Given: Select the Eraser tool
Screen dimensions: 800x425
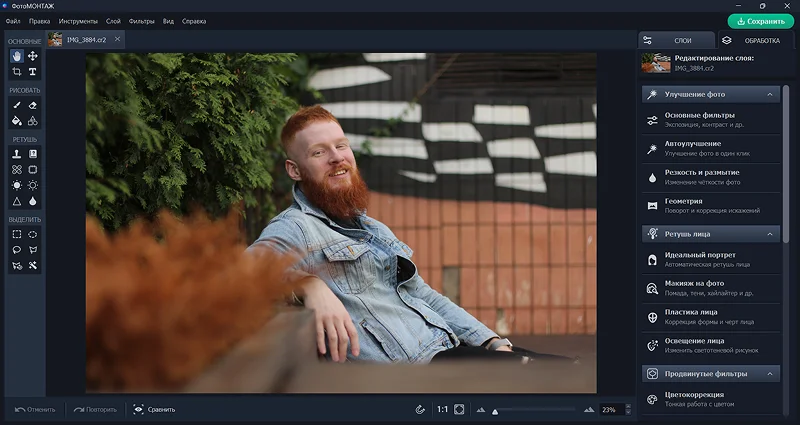Looking at the screenshot, I should pyautogui.click(x=33, y=105).
